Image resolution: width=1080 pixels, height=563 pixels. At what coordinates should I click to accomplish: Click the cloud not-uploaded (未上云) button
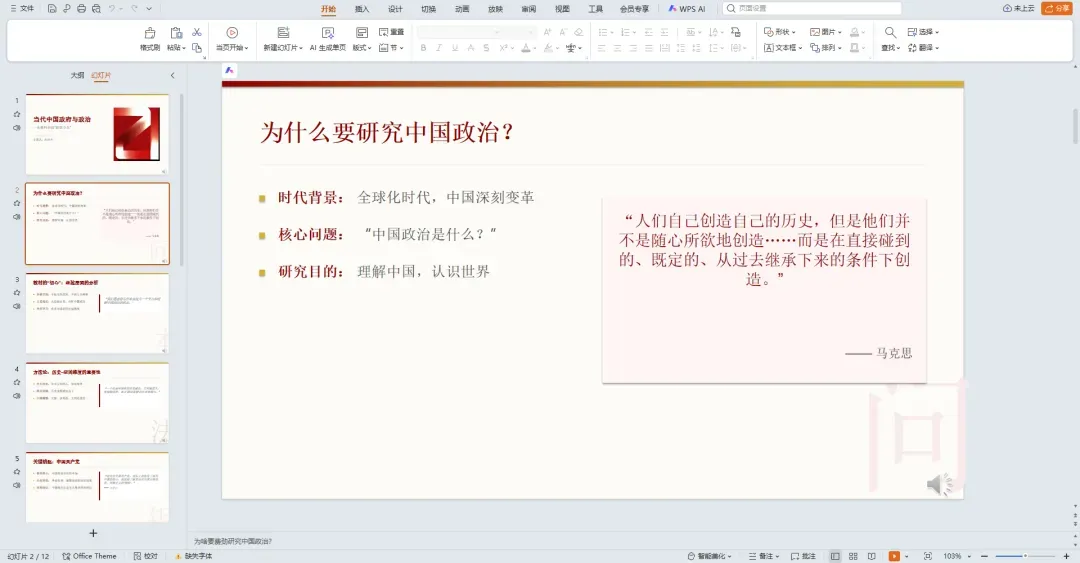coord(1018,8)
